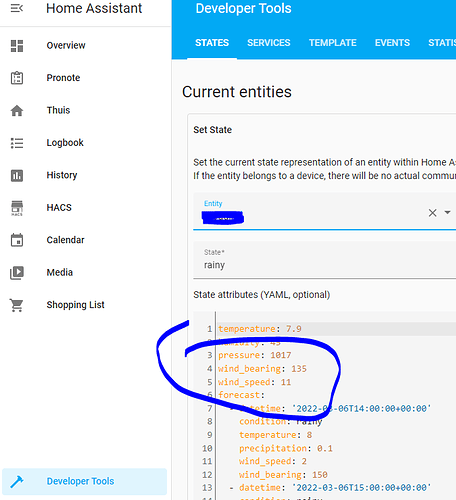The width and height of the screenshot is (456, 500).
Task: Click the wind_speed: 2 line
Action: 273,461
